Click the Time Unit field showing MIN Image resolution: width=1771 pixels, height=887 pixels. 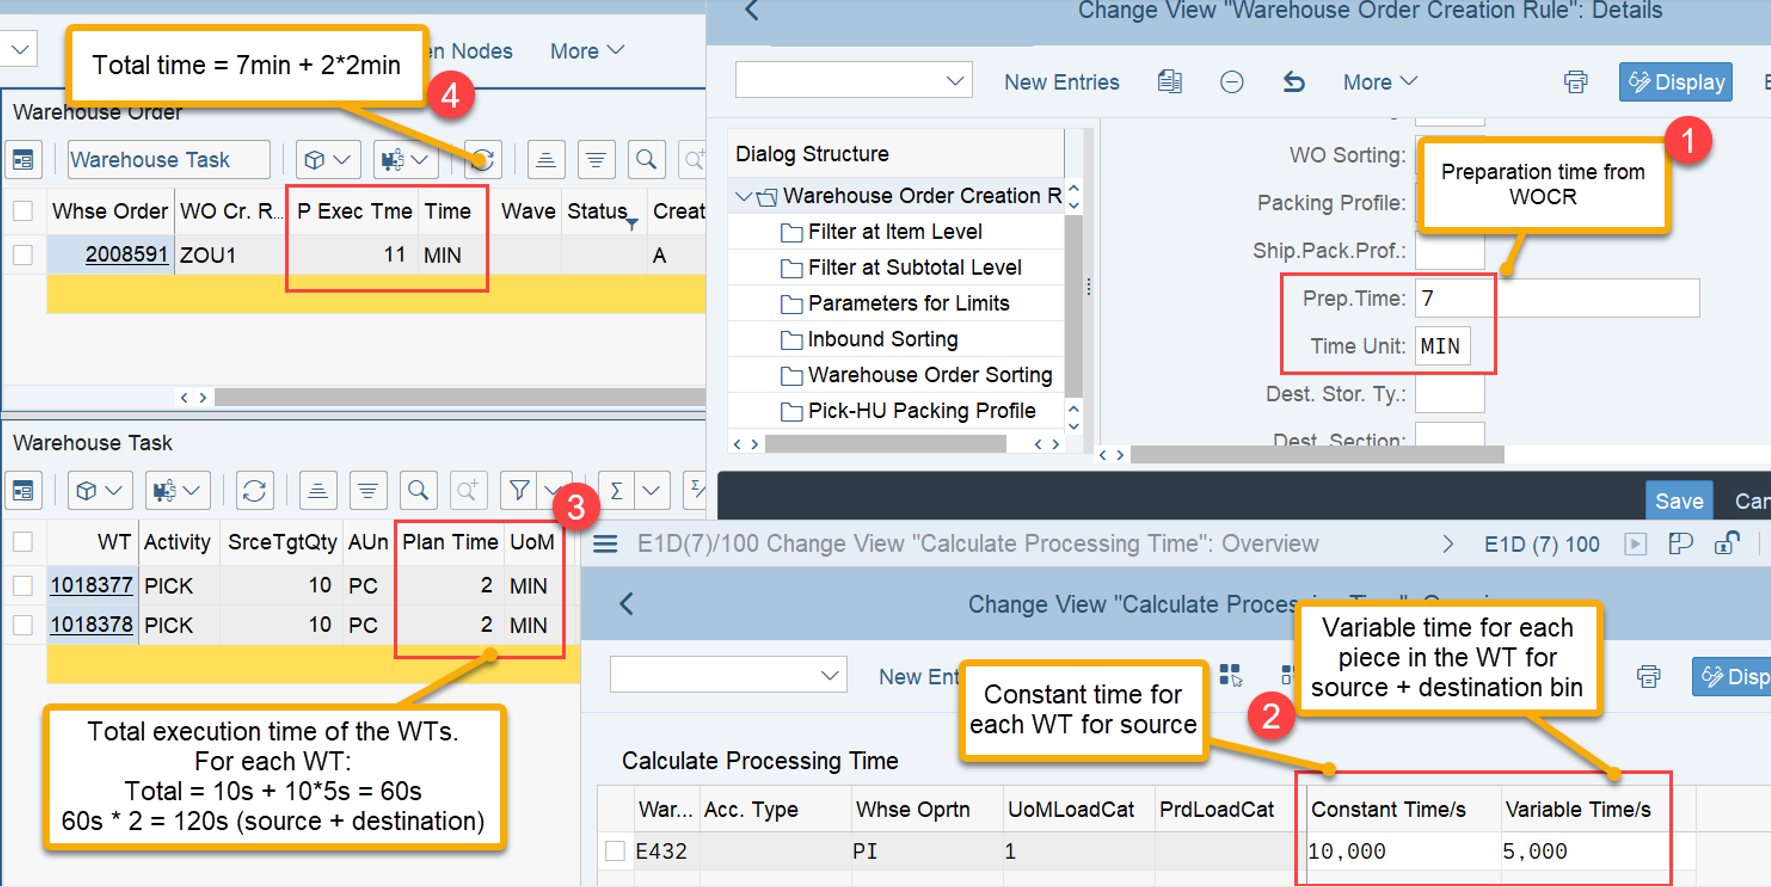pyautogui.click(x=1442, y=346)
